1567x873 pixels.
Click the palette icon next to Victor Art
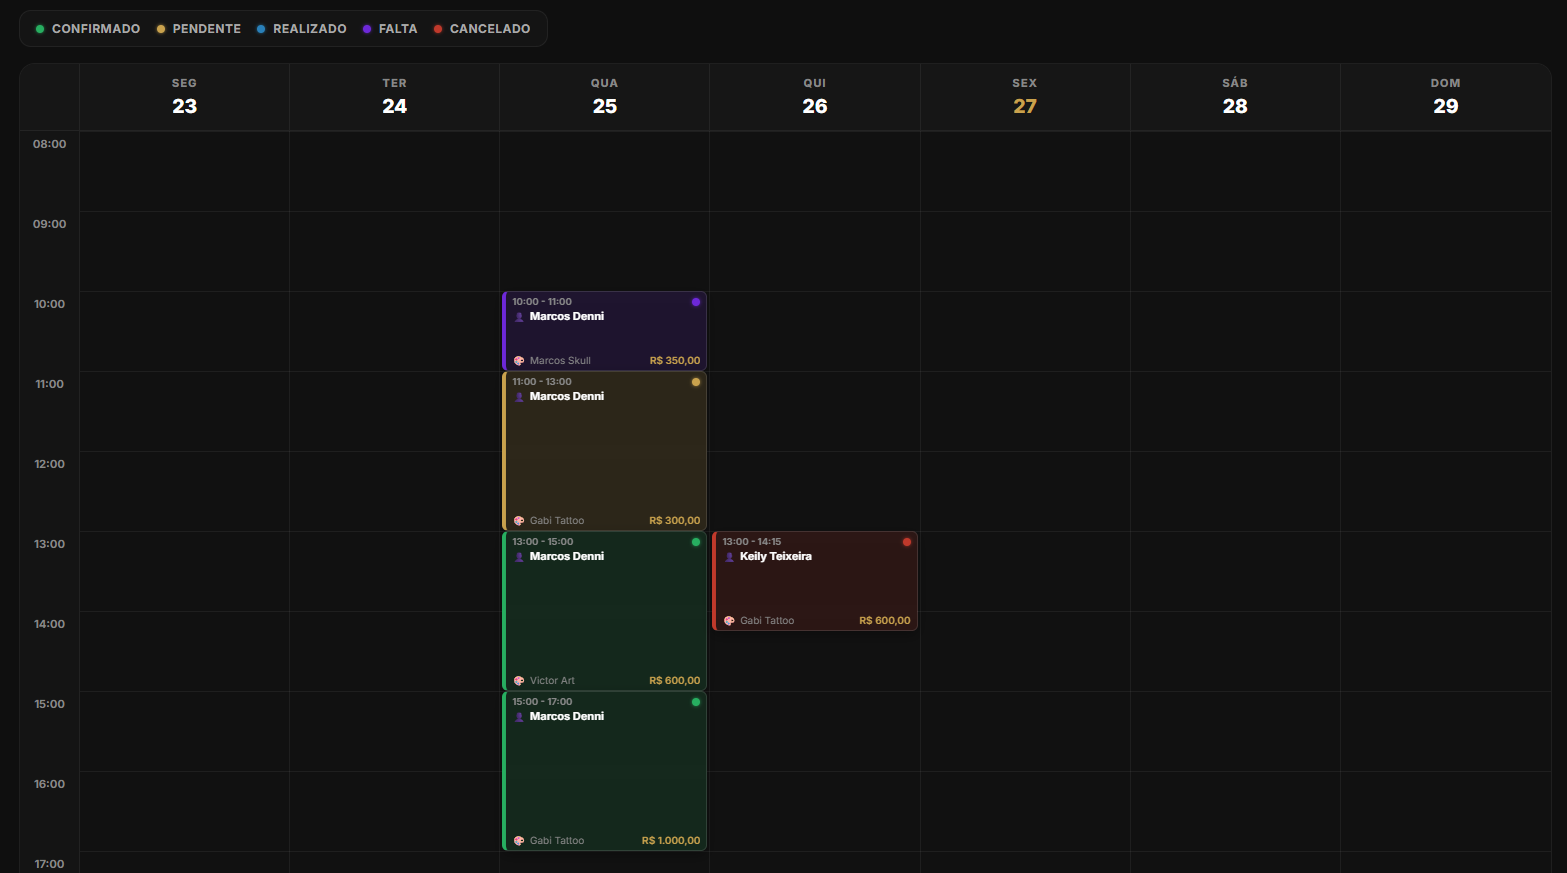tap(518, 680)
